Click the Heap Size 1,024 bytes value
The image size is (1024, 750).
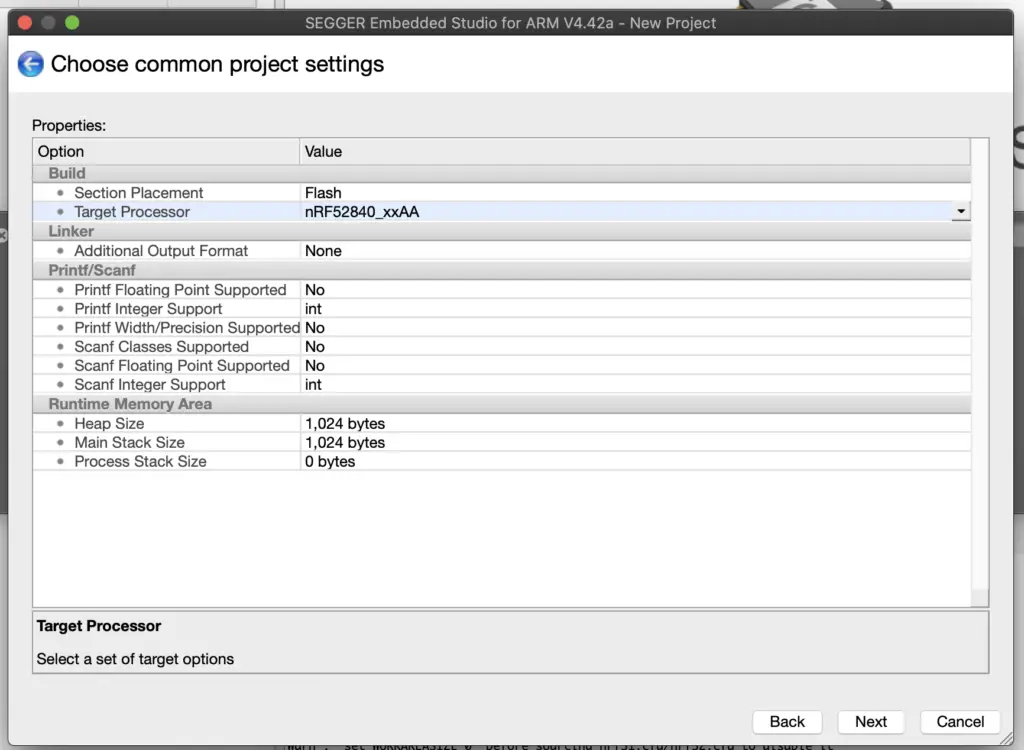[345, 423]
